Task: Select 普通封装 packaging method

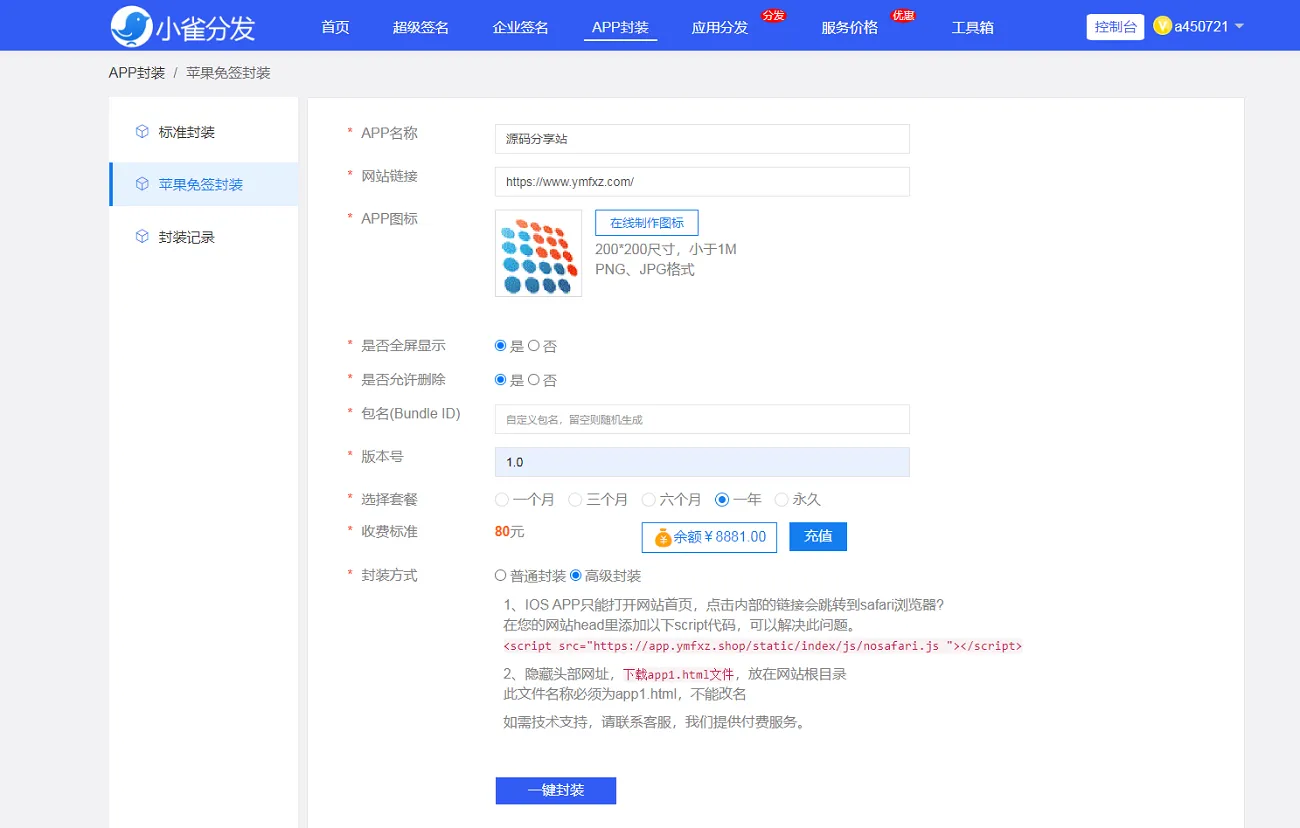Action: tap(501, 576)
